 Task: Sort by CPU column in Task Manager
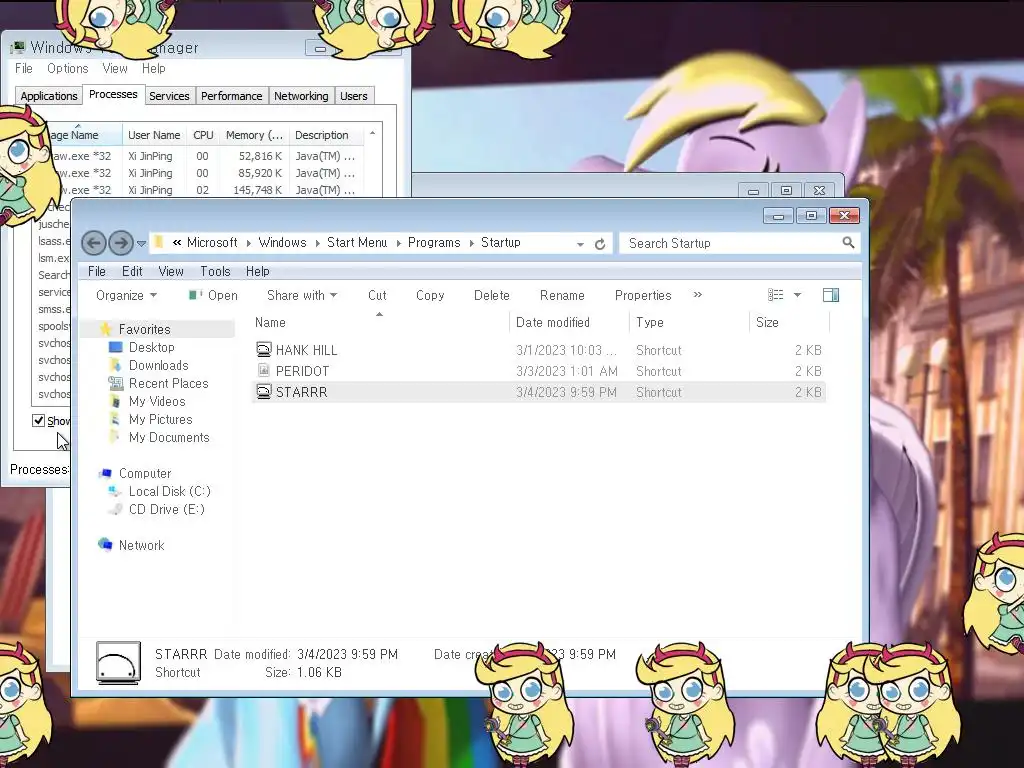point(203,135)
